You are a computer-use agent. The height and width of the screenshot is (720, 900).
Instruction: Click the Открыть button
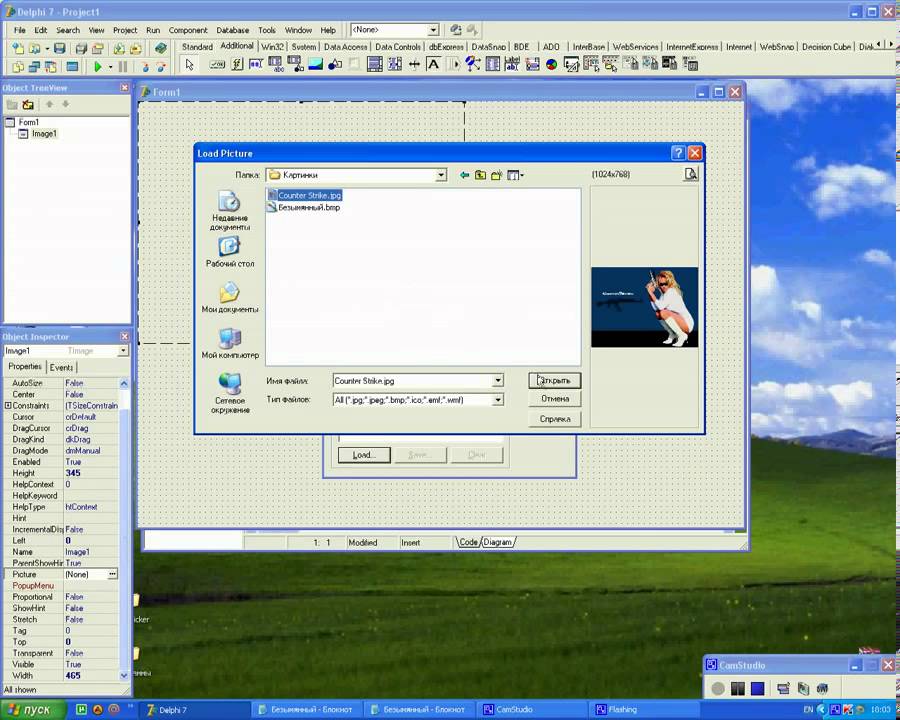pyautogui.click(x=554, y=381)
